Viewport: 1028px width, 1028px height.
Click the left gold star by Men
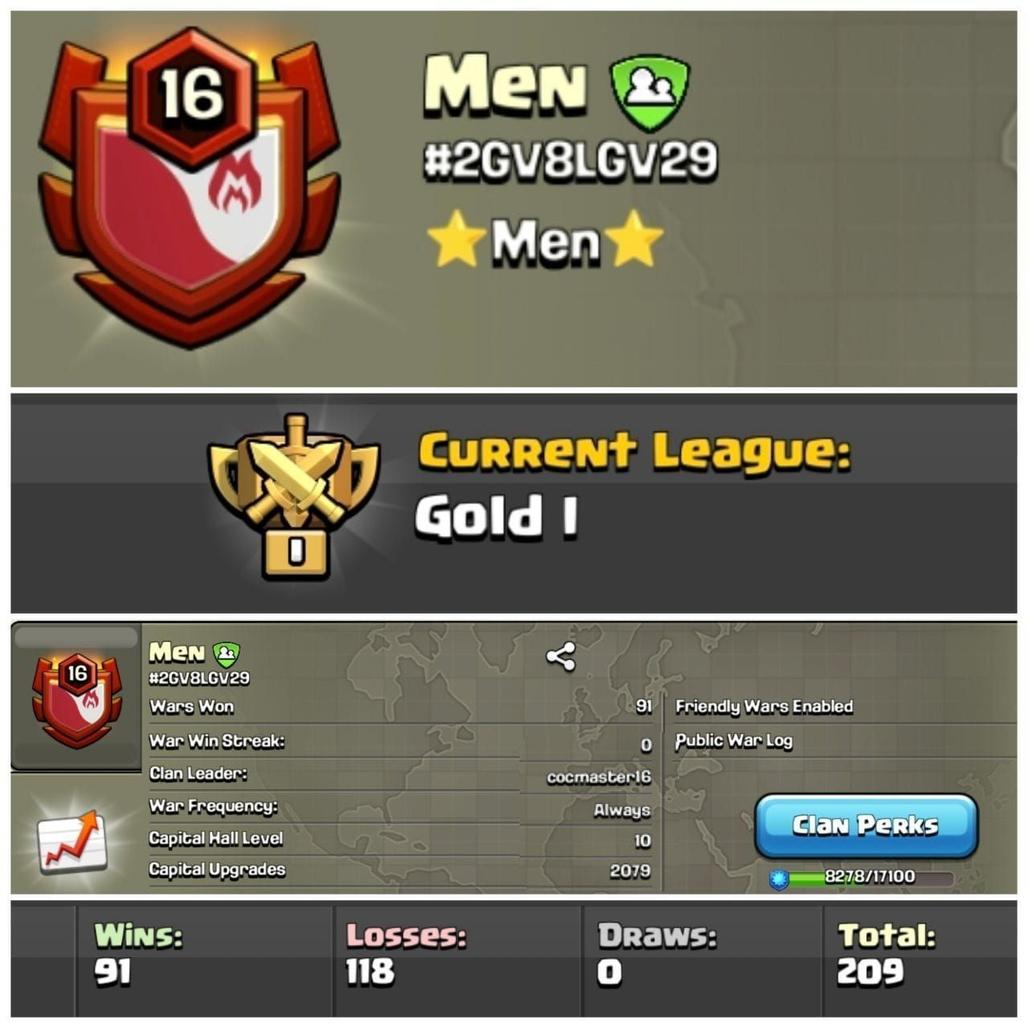(456, 239)
